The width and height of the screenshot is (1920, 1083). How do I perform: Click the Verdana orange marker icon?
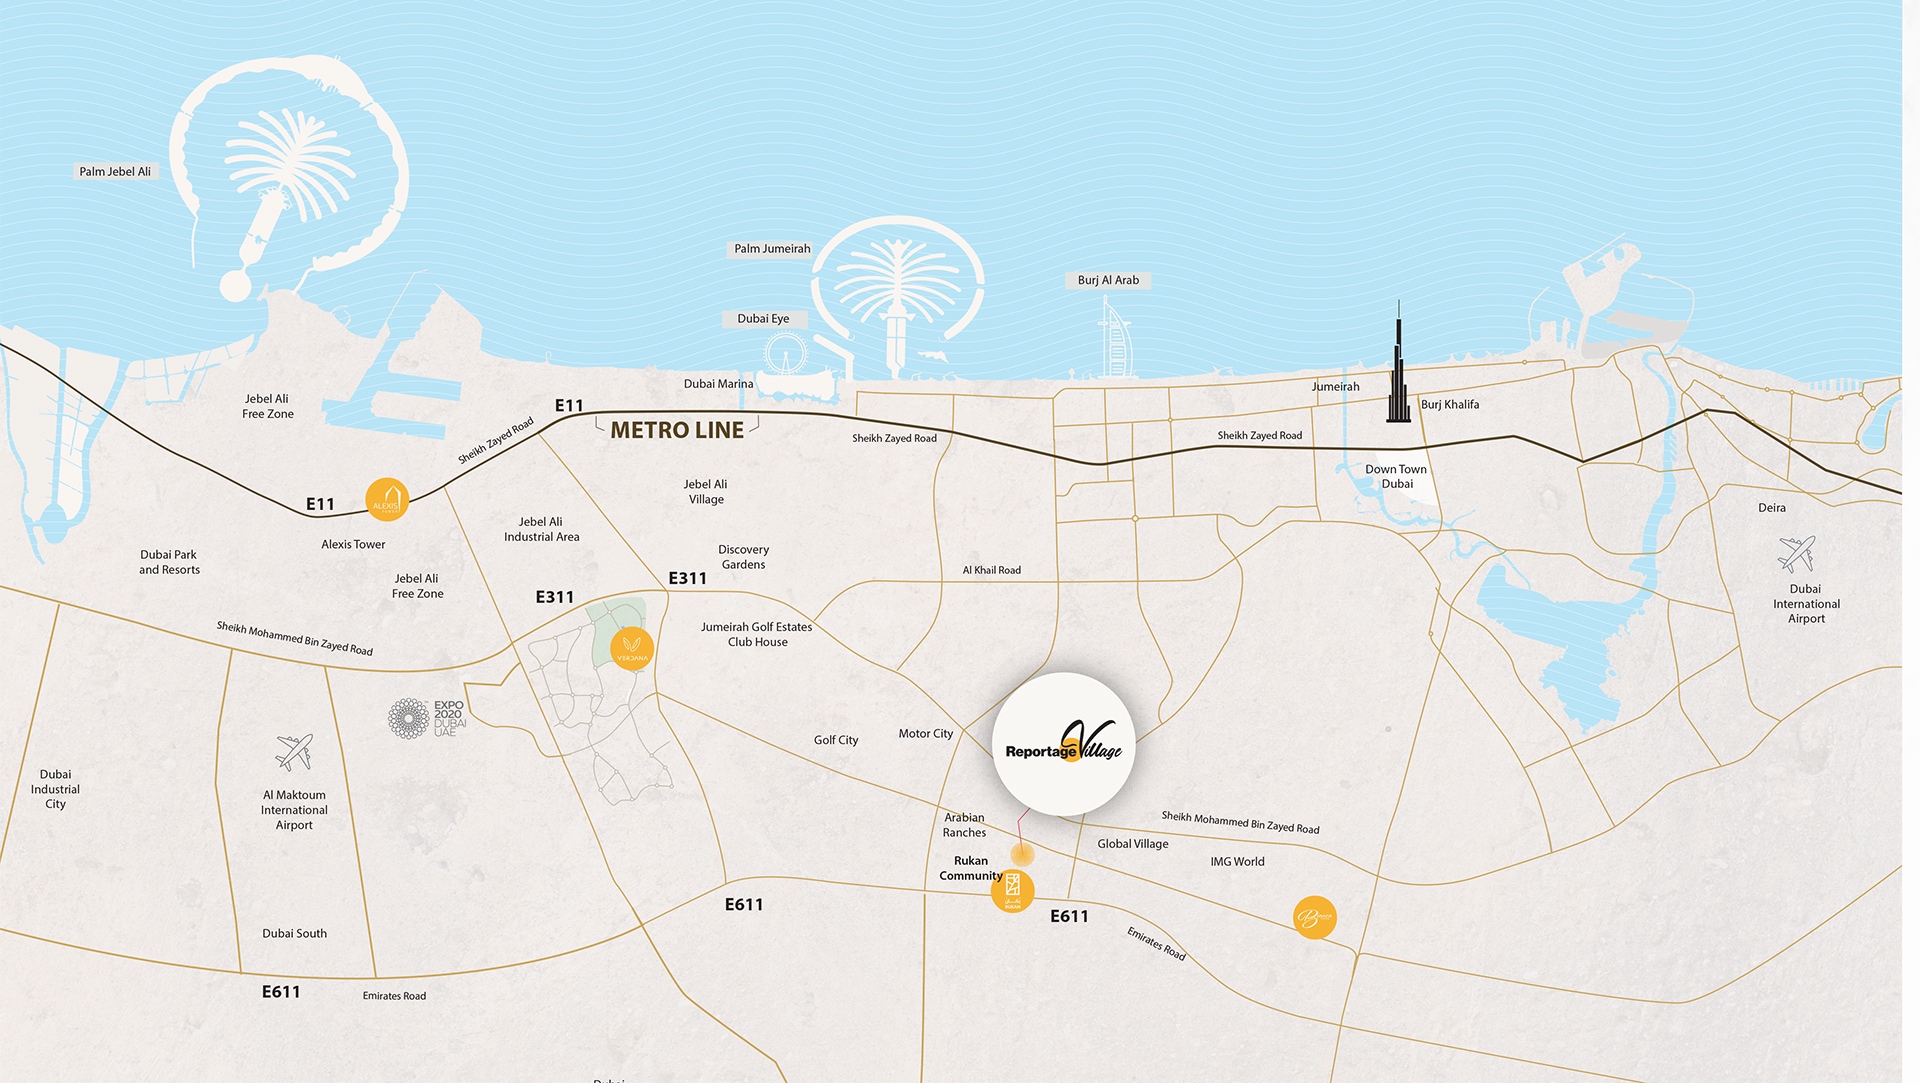coord(632,649)
